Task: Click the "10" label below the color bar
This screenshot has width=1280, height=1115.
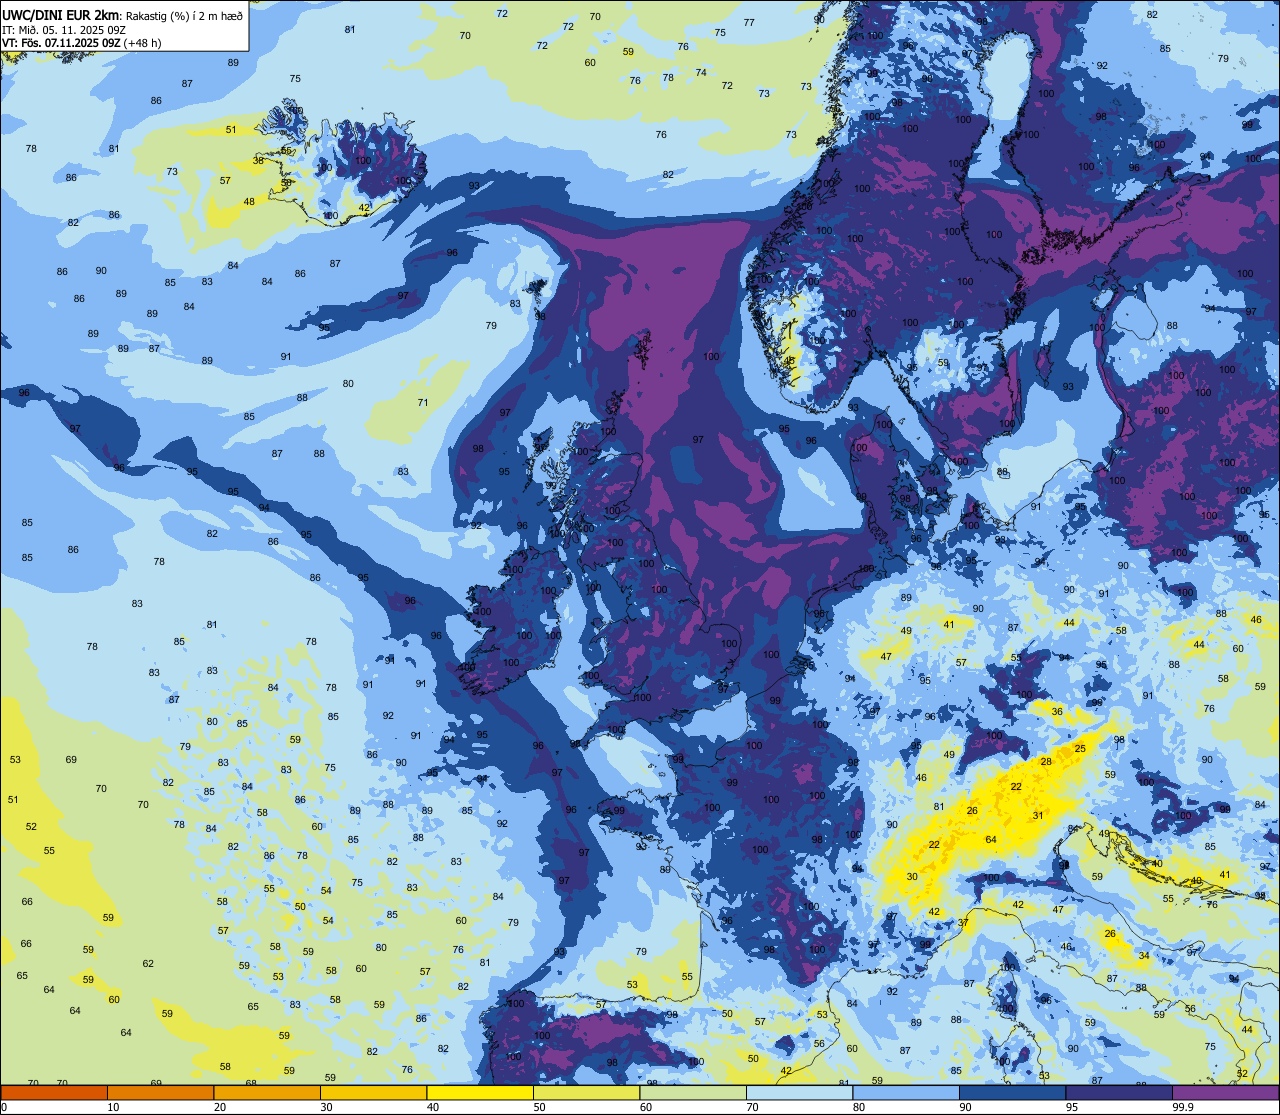Action: [x=113, y=1107]
